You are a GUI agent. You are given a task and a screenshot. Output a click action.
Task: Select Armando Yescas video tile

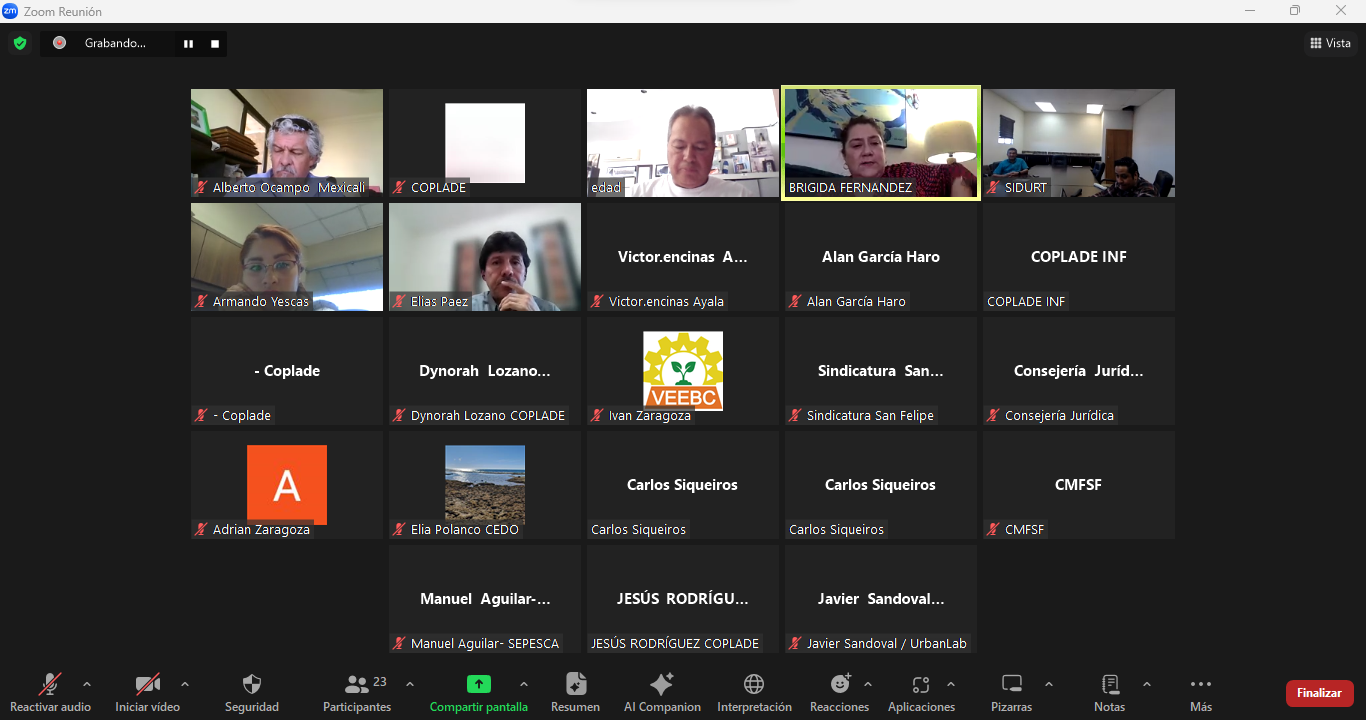(x=287, y=257)
